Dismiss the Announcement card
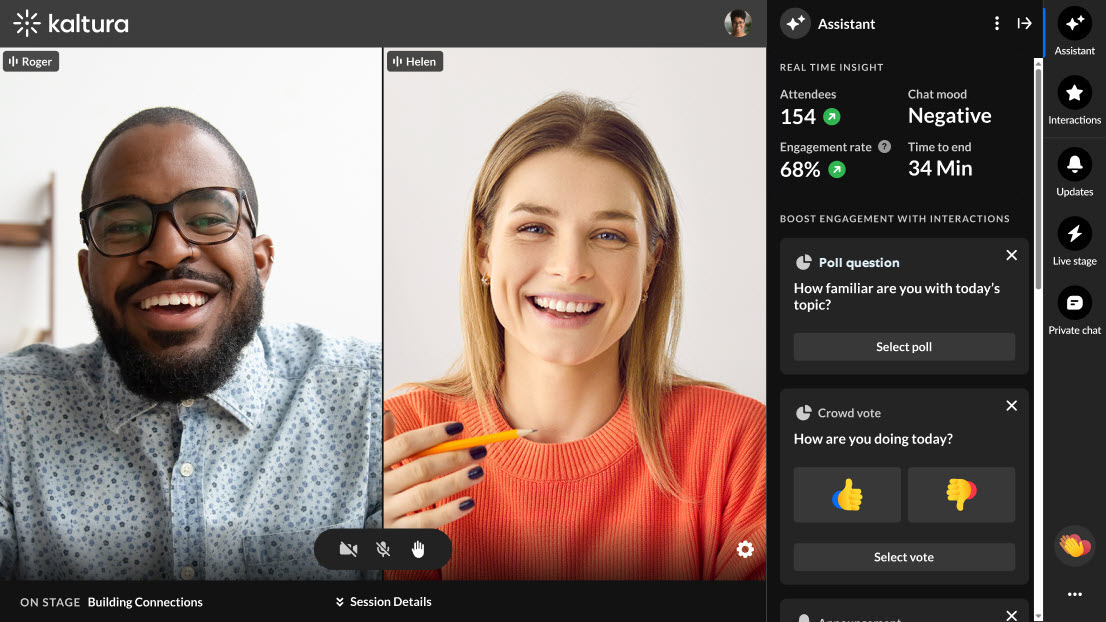The width and height of the screenshot is (1106, 622). (x=1011, y=615)
